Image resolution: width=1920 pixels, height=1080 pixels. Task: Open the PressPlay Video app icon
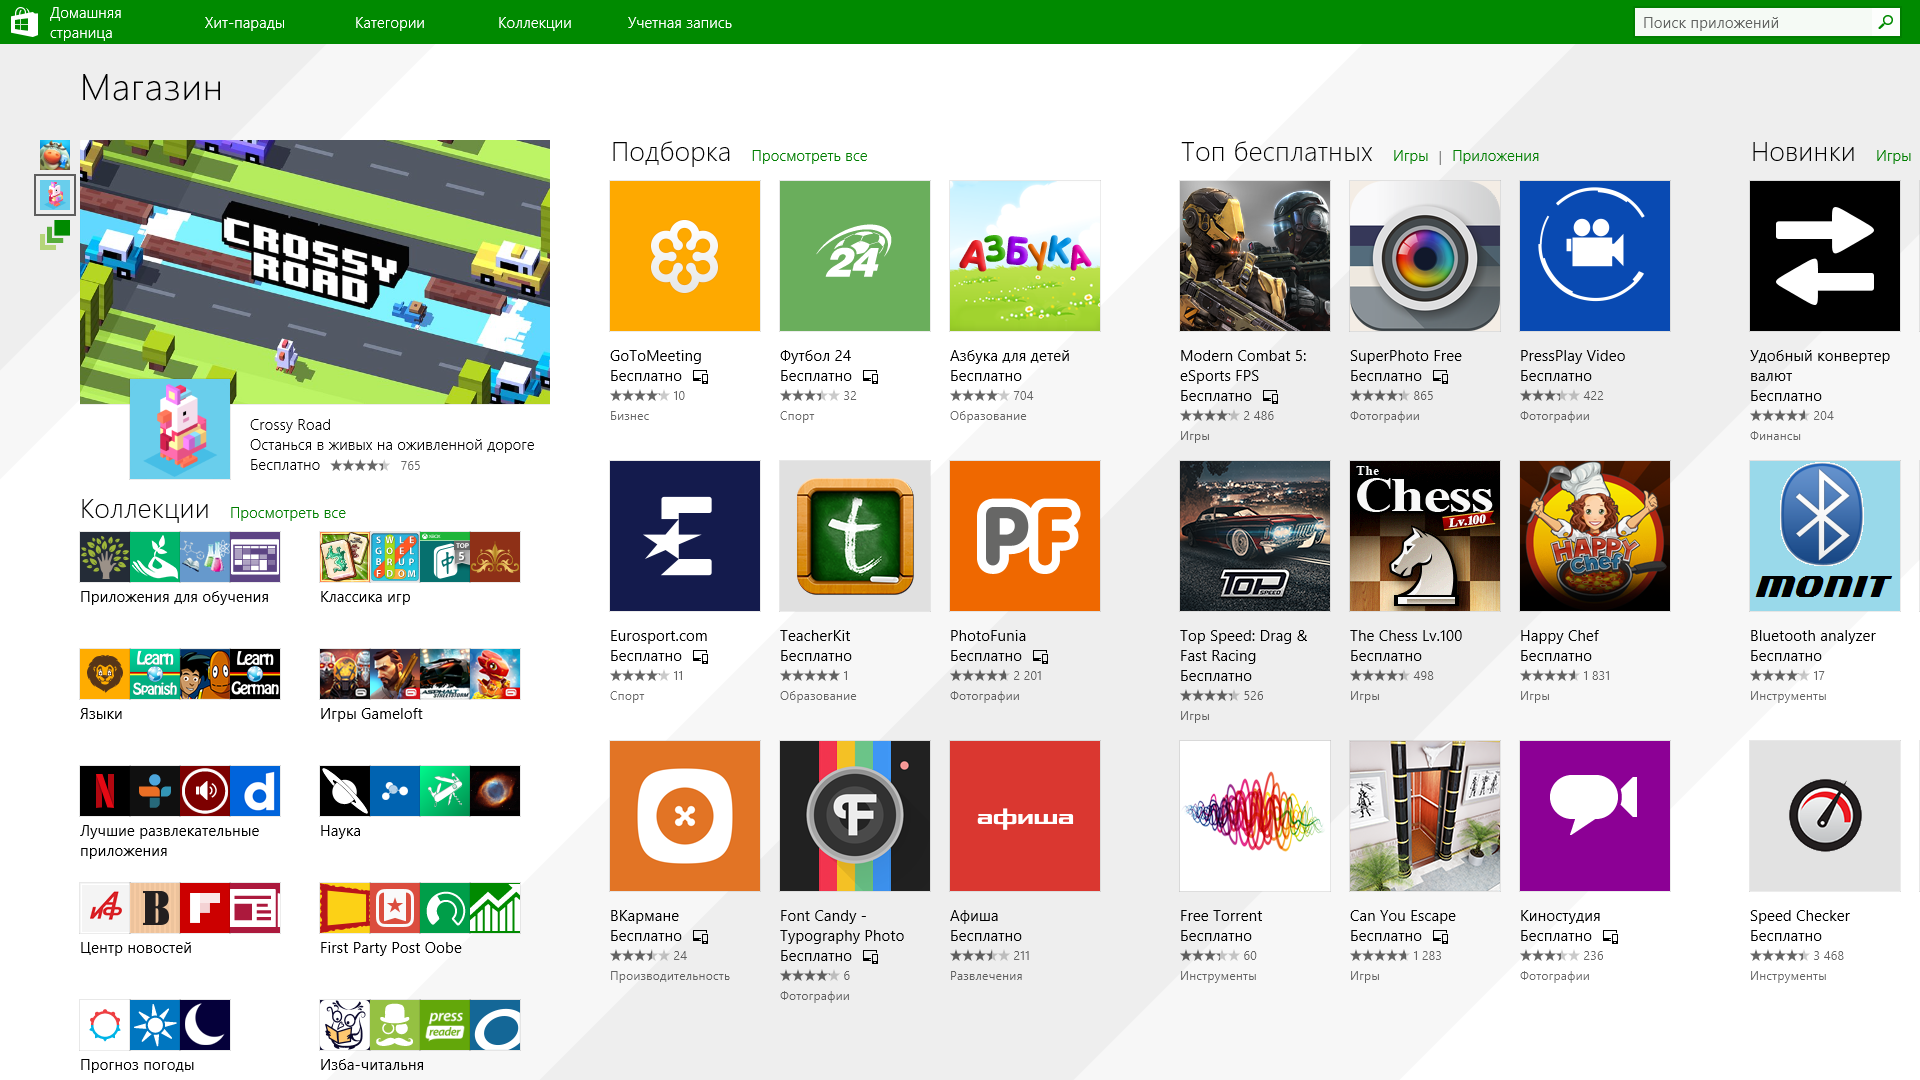point(1595,256)
